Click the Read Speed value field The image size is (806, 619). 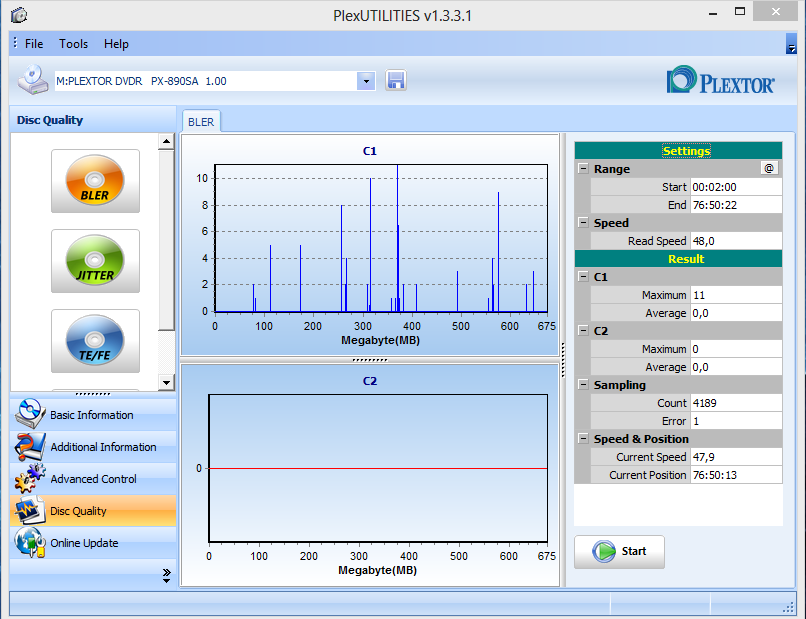736,241
